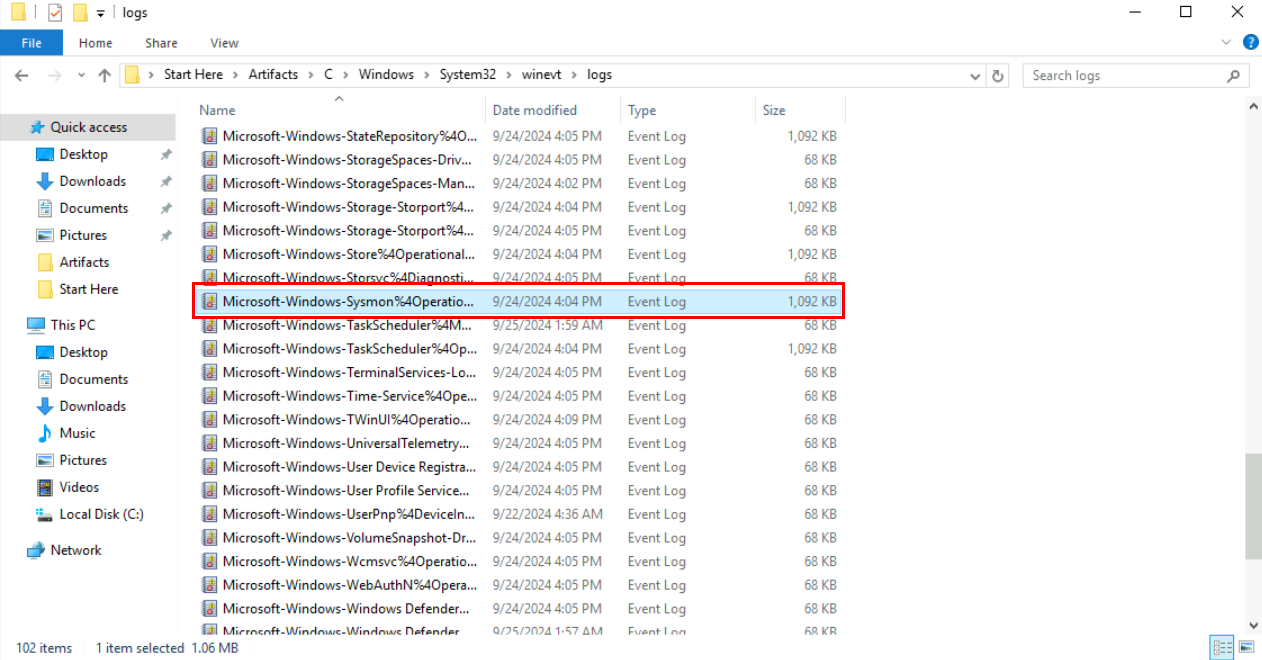Open Recent locations dropdown arrow
This screenshot has height=660, width=1262.
coord(79,75)
